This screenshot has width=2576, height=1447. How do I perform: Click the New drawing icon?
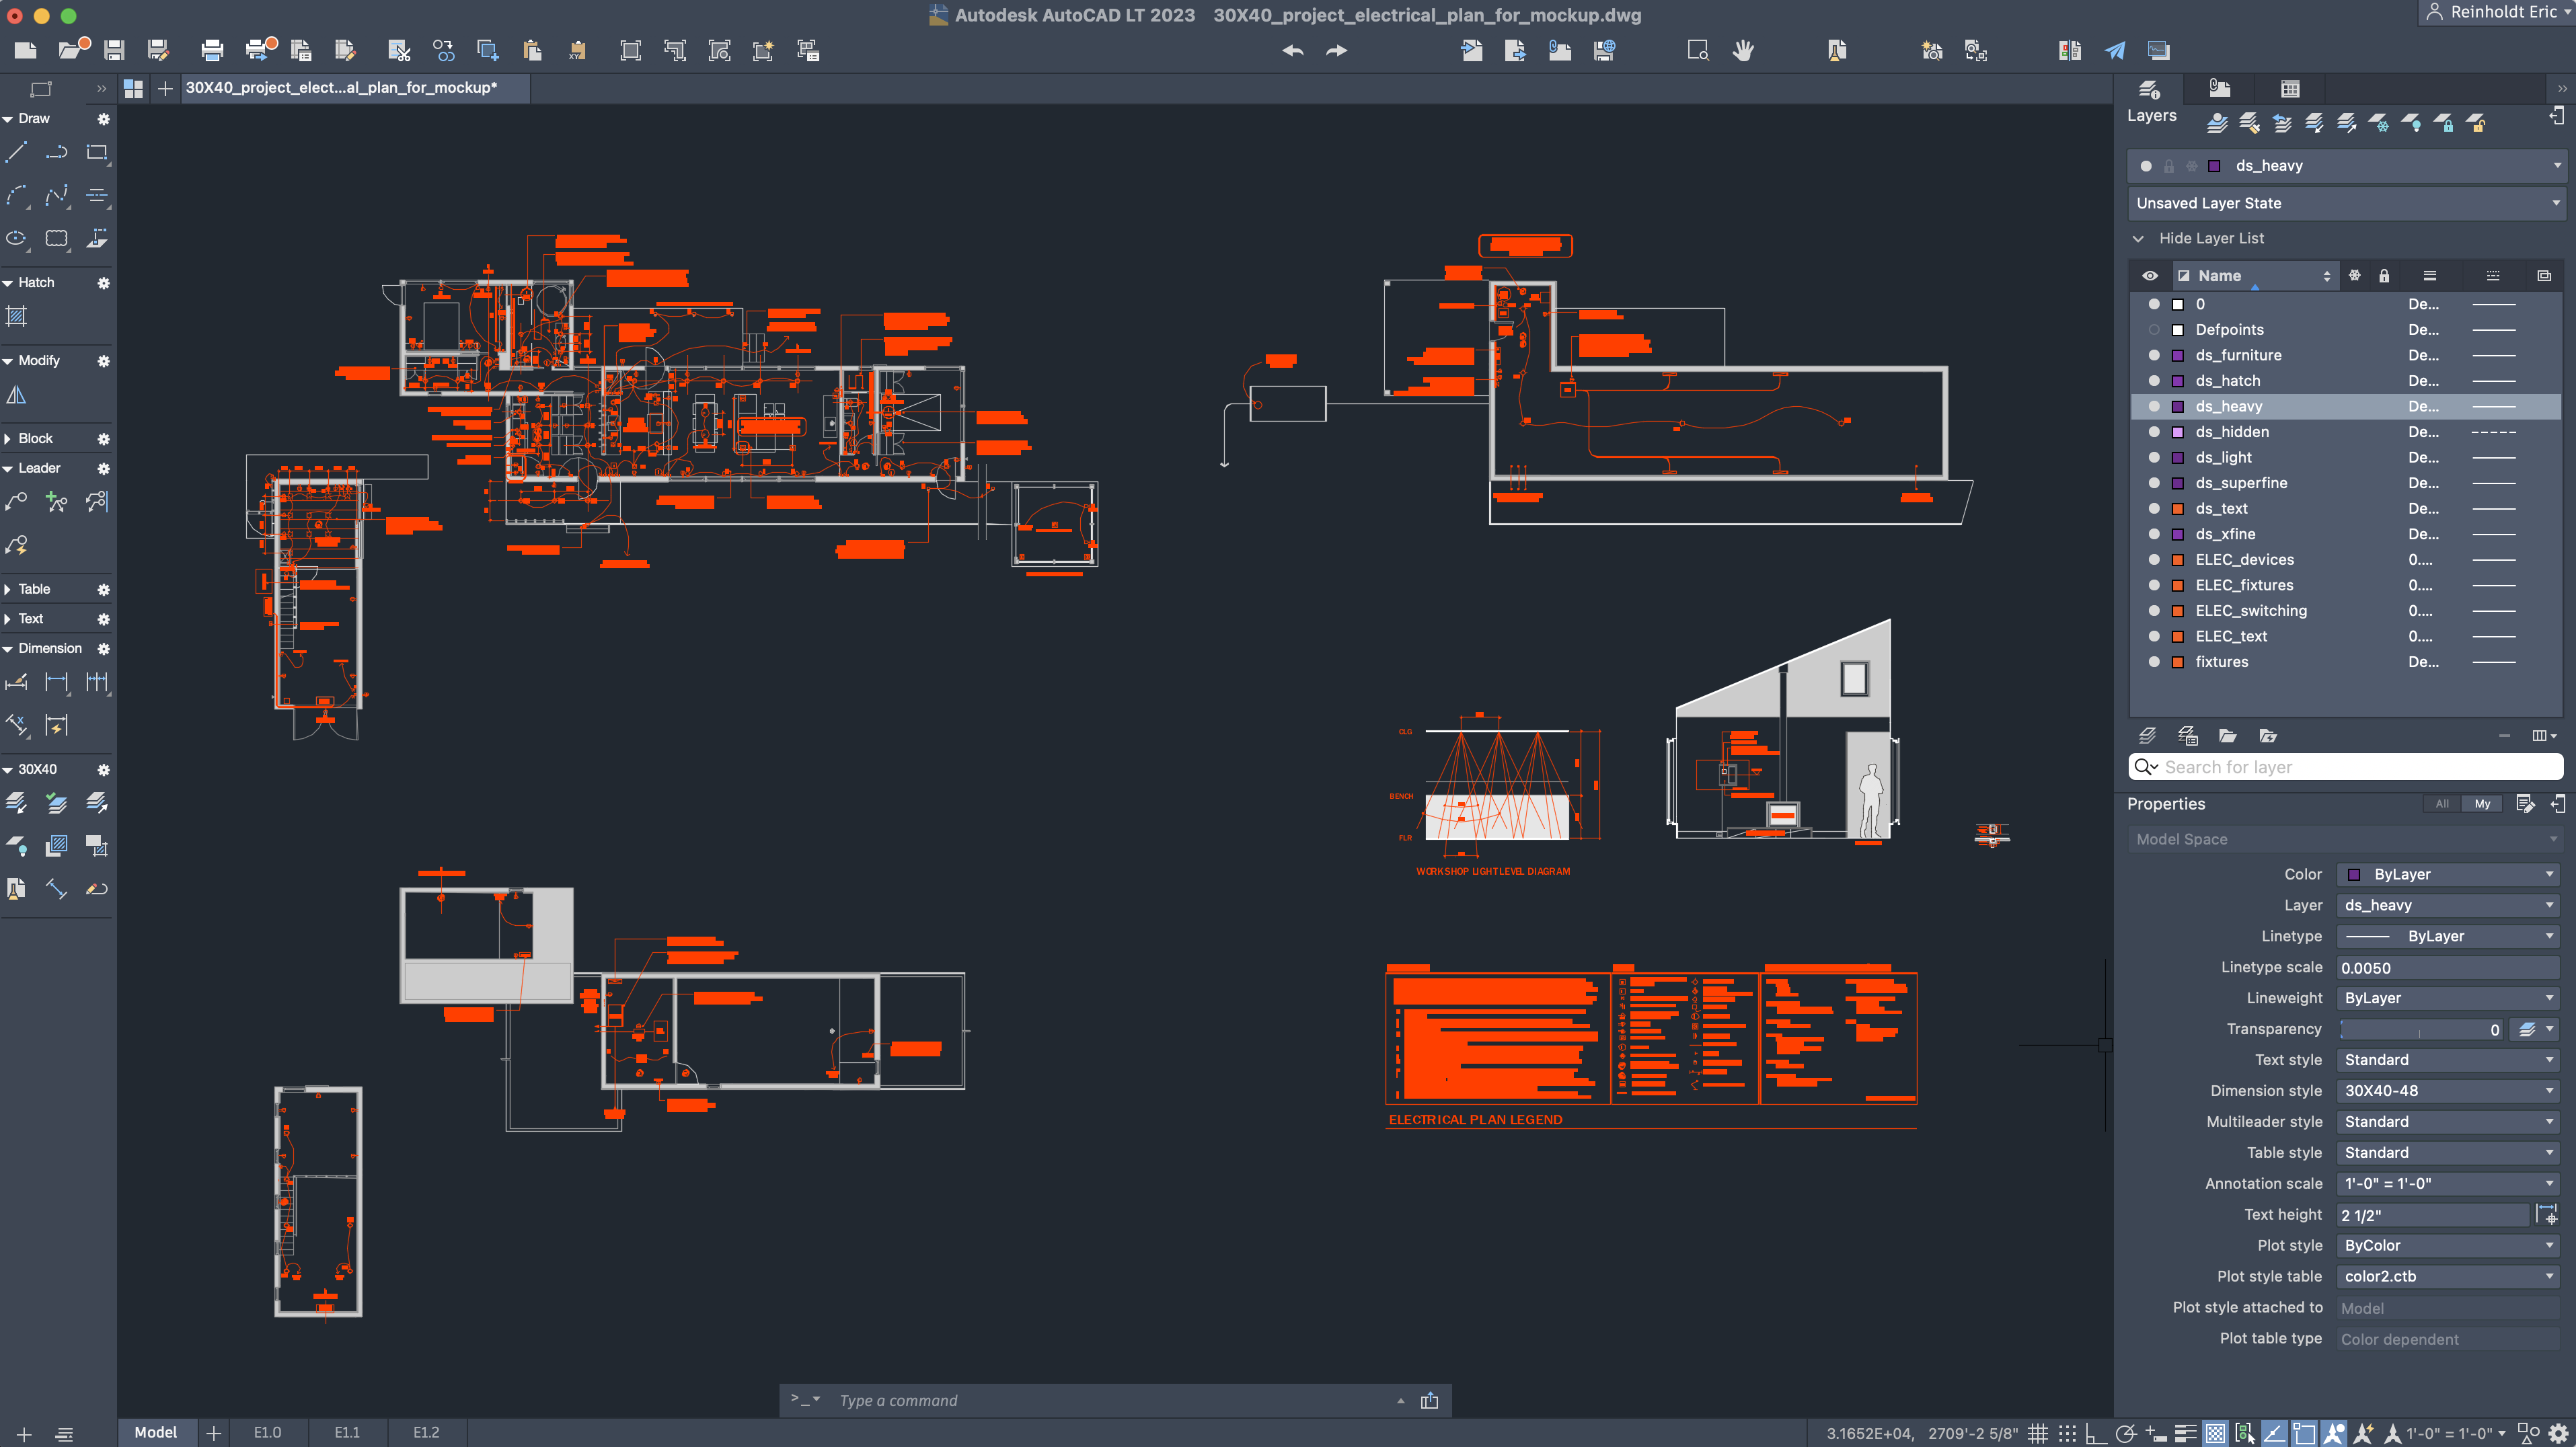(26, 50)
